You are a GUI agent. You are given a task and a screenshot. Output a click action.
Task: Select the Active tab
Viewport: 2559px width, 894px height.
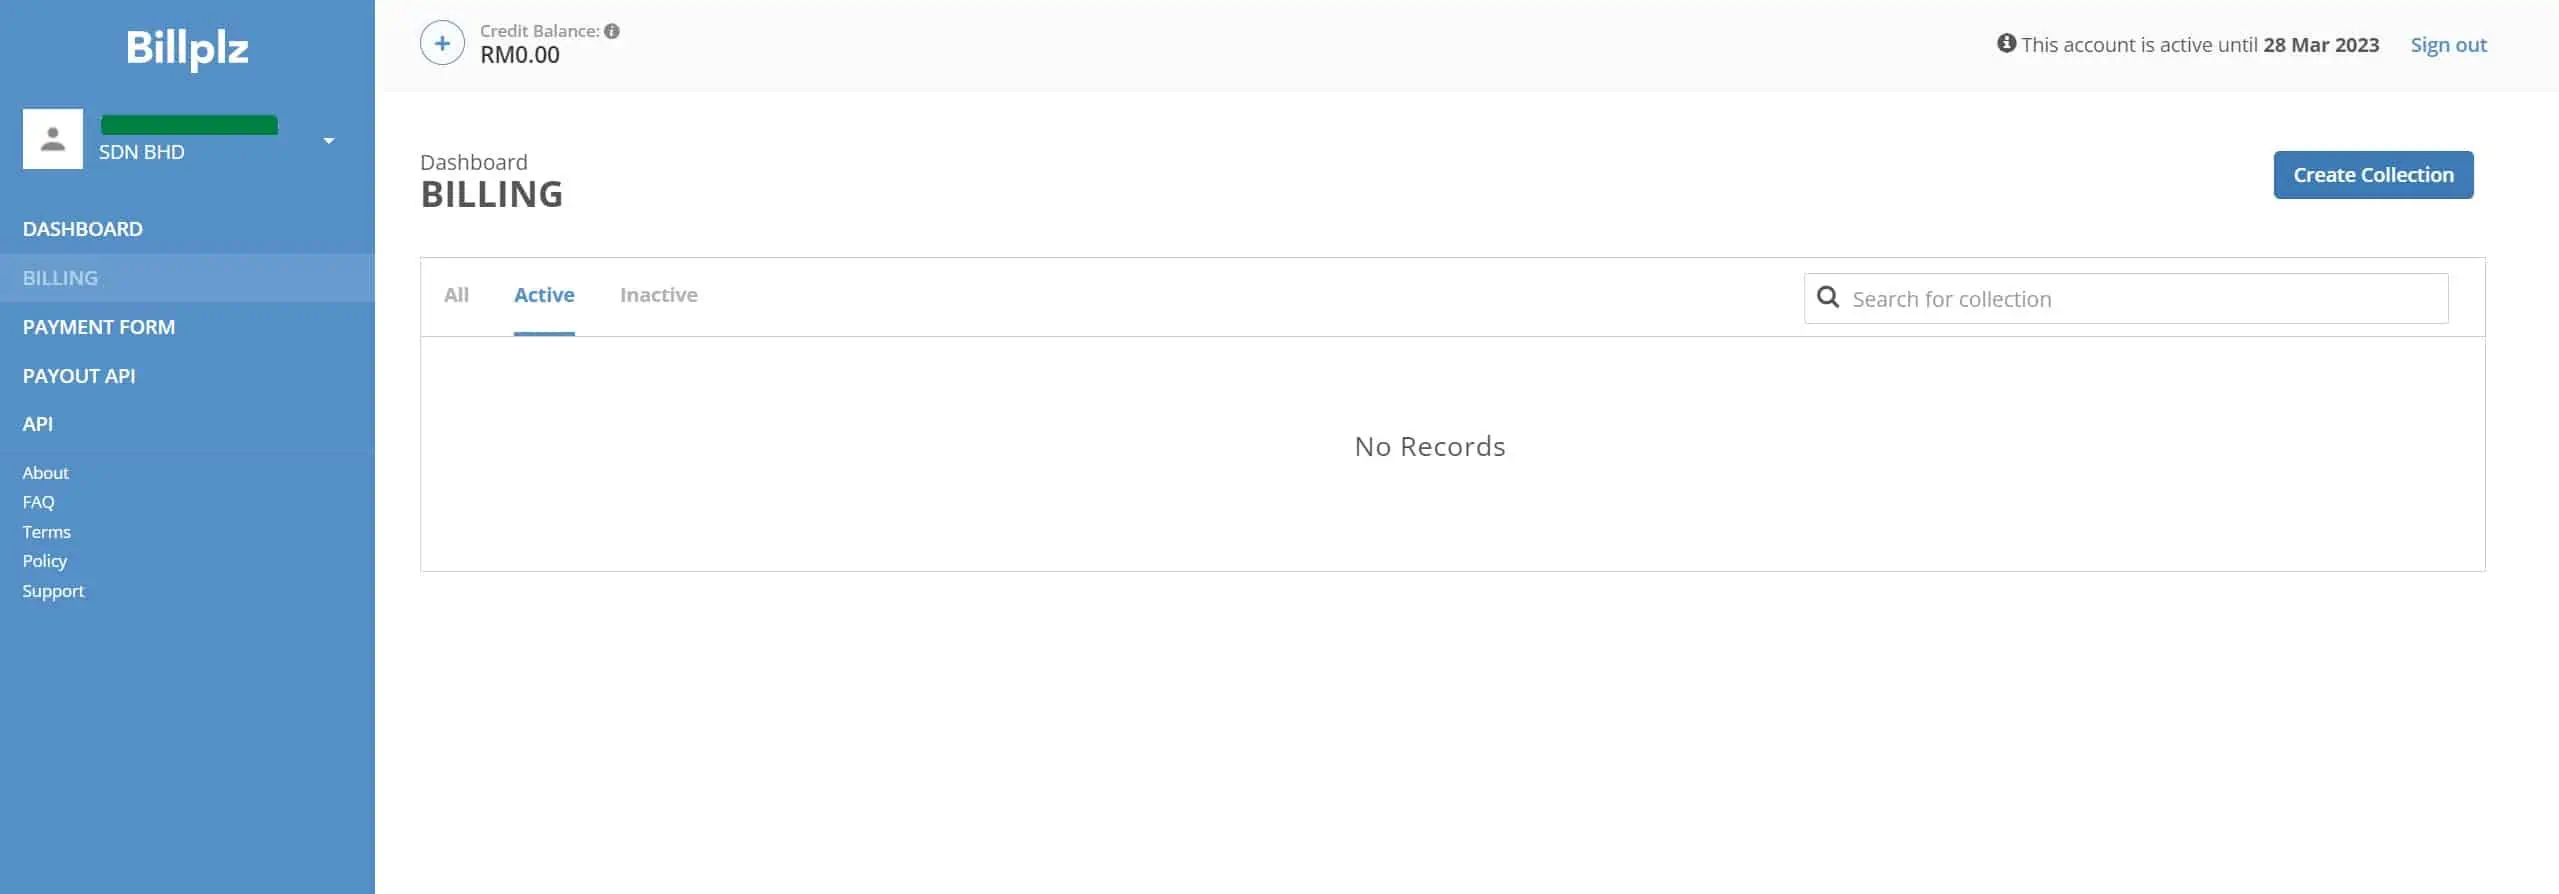(x=544, y=295)
